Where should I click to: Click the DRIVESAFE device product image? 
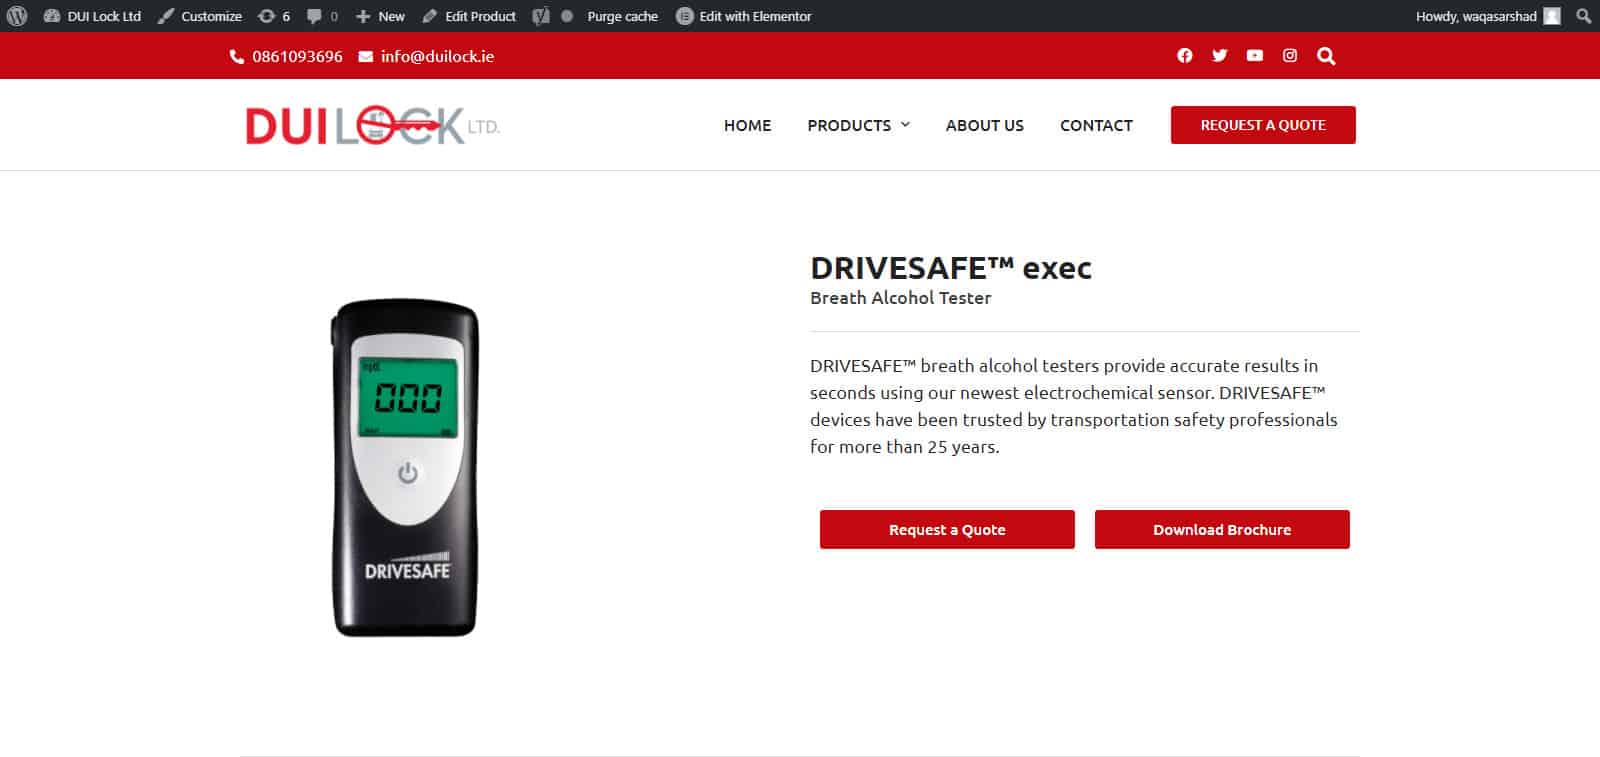405,467
